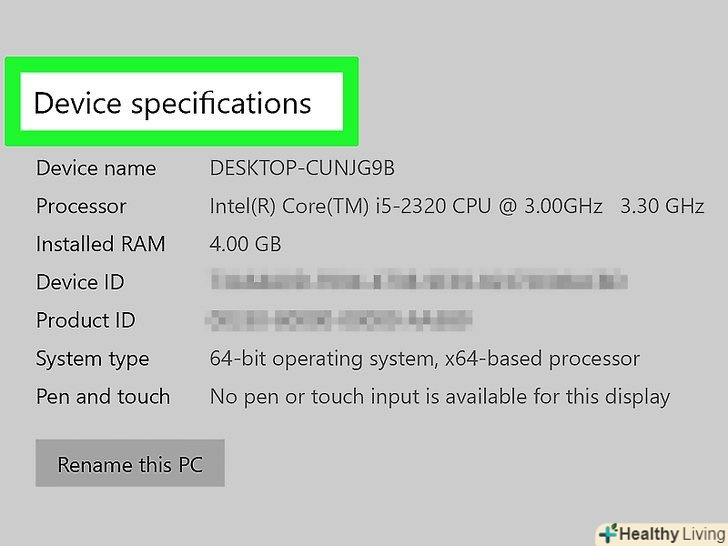This screenshot has width=728, height=546.
Task: Select the Device specifications heading
Action: (x=173, y=103)
